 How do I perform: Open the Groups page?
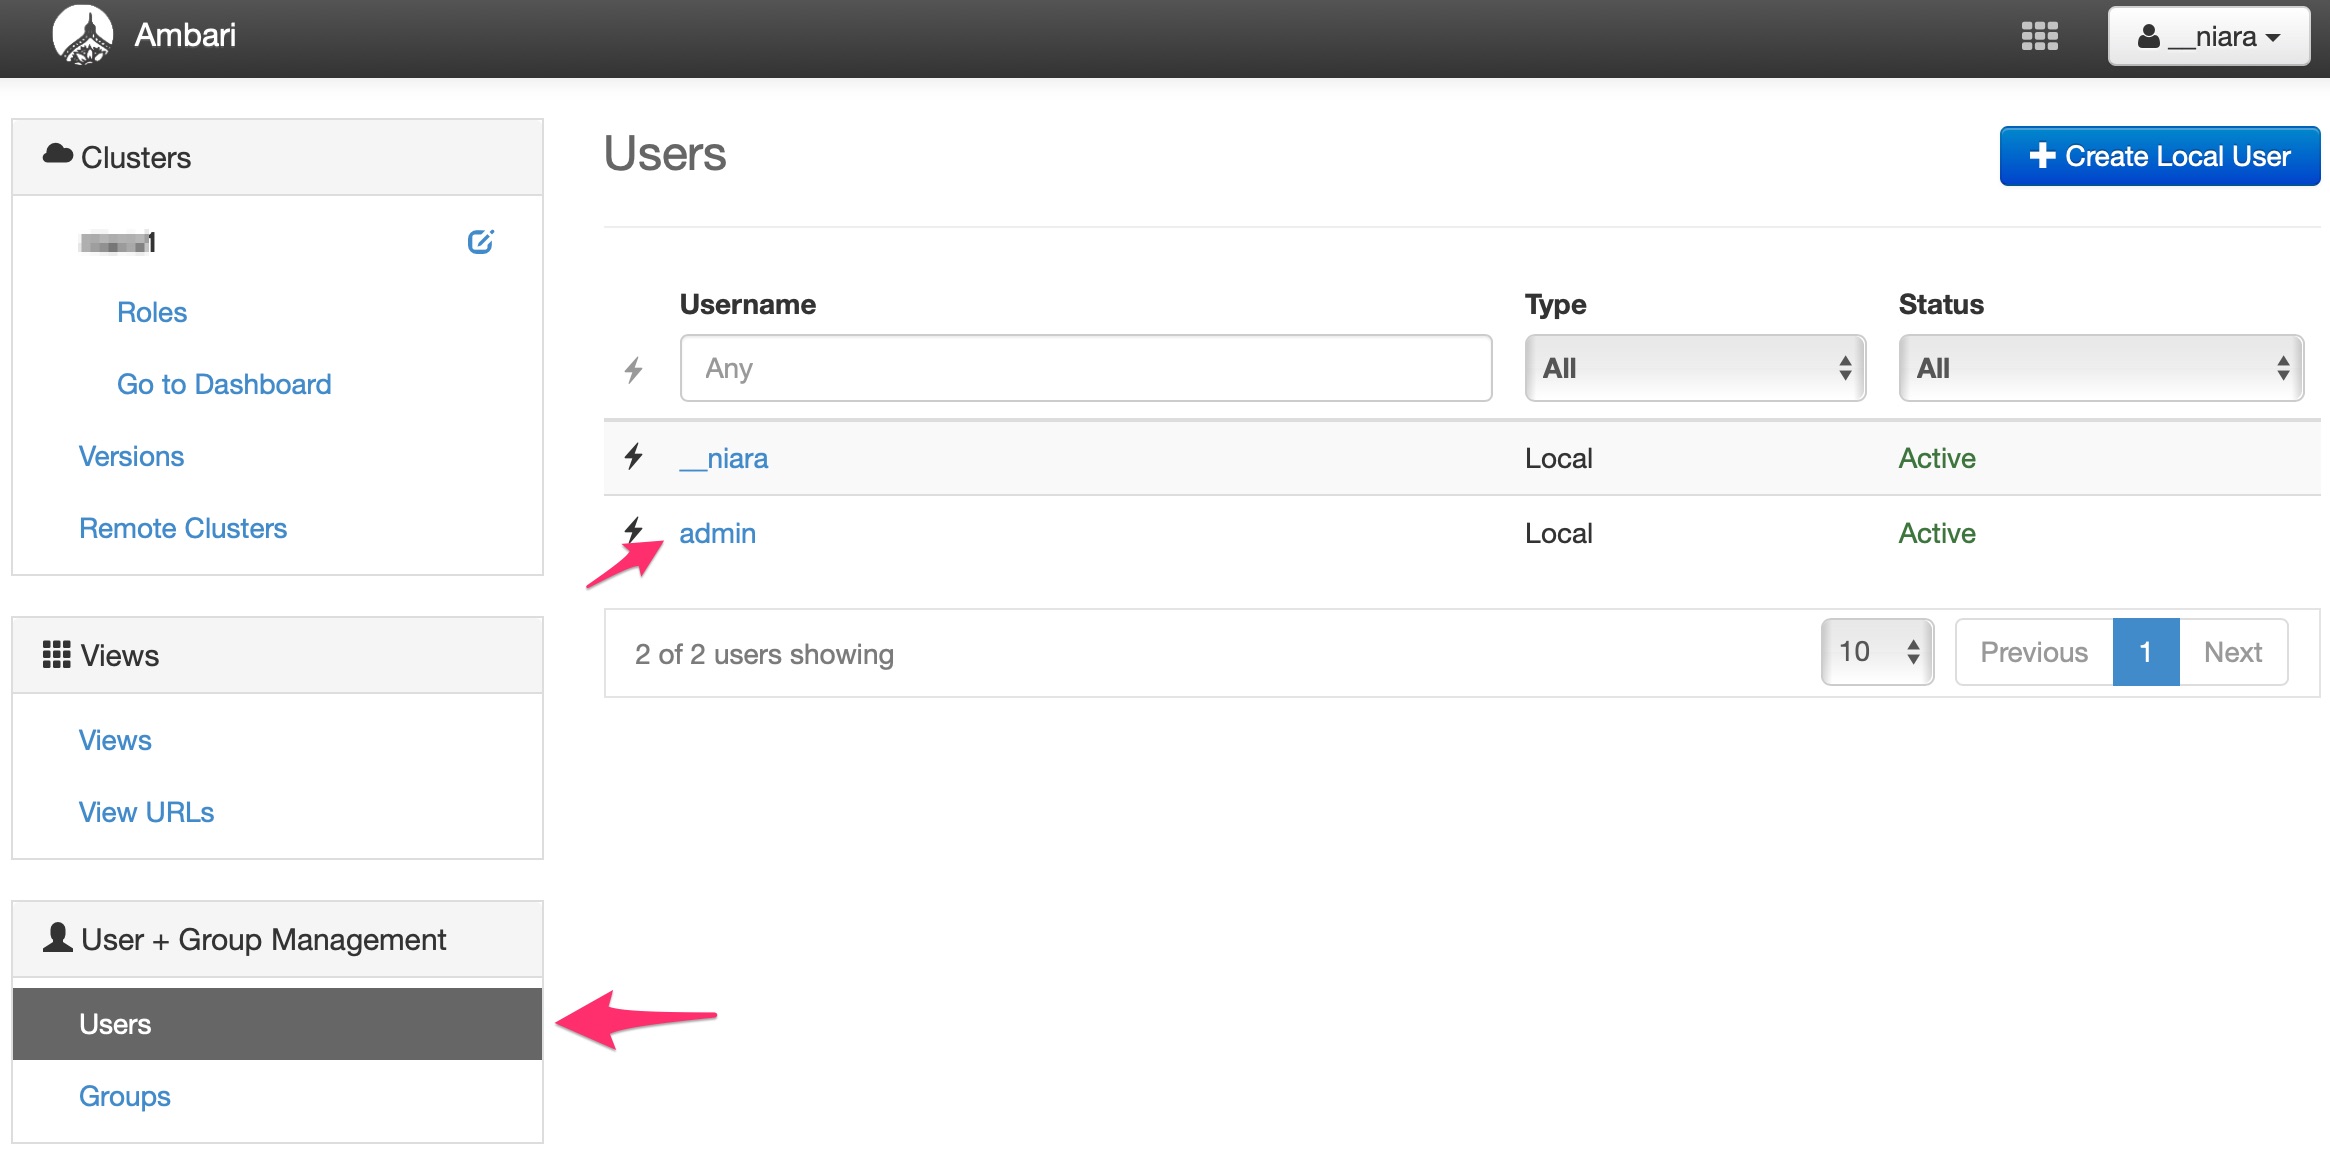pyautogui.click(x=124, y=1096)
